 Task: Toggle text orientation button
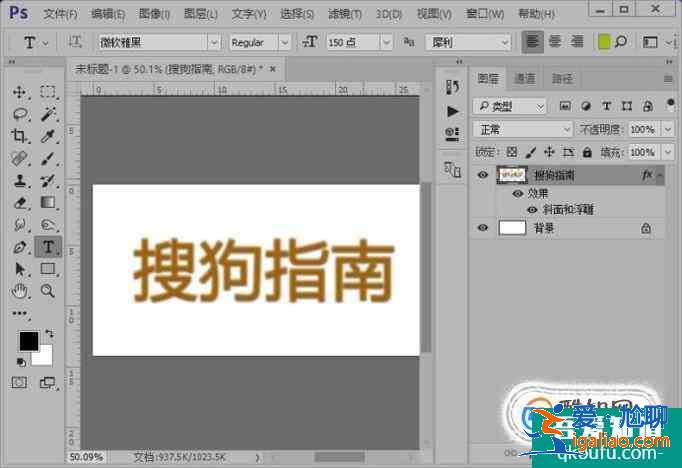[75, 42]
